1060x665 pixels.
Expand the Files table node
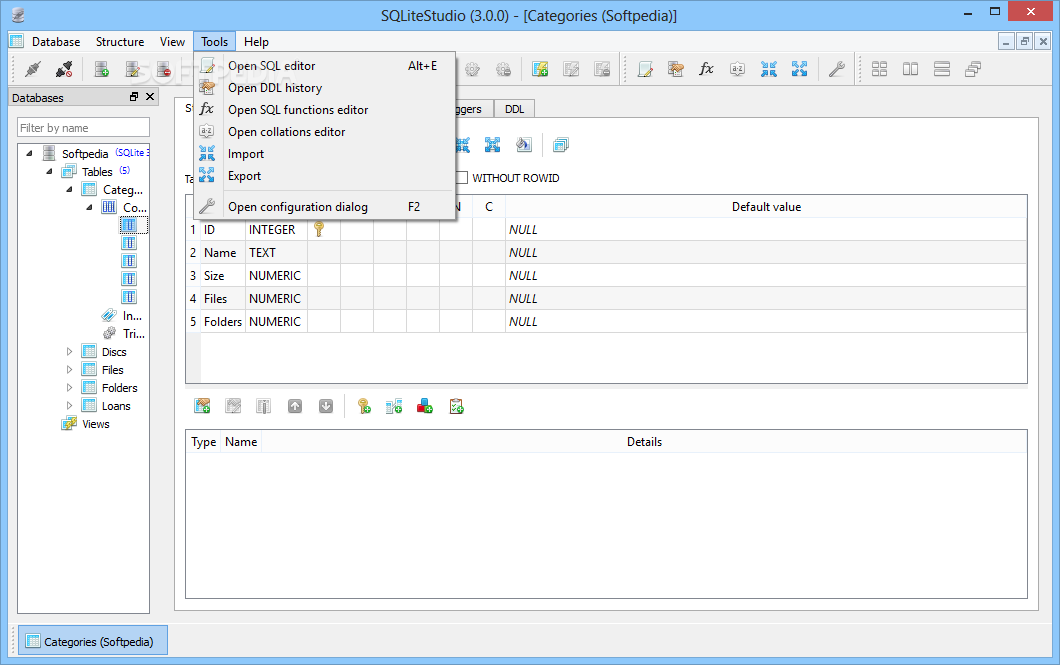pyautogui.click(x=69, y=370)
